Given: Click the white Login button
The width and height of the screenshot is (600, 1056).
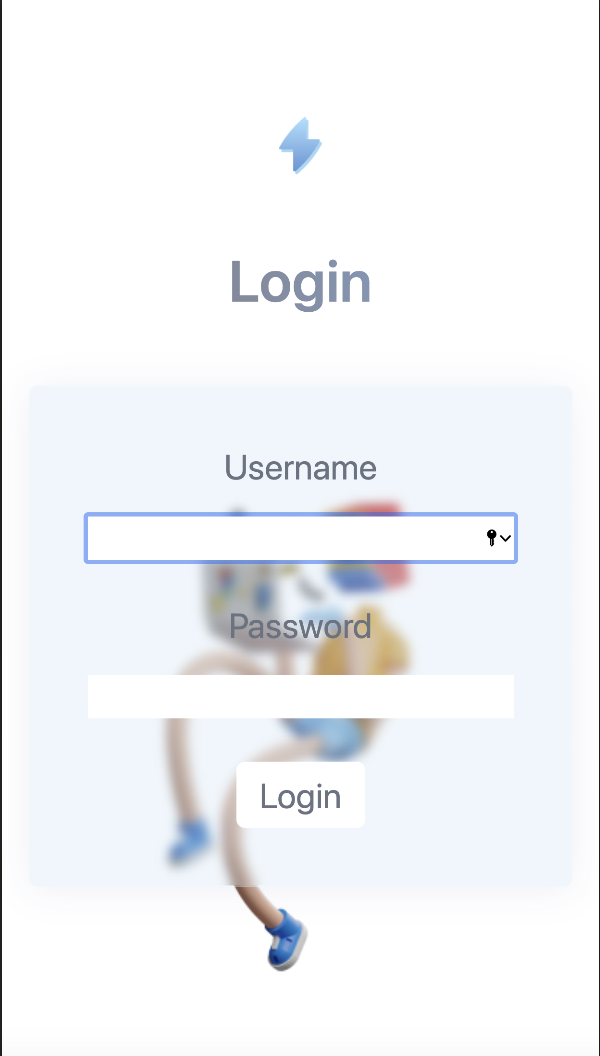Looking at the screenshot, I should (300, 795).
